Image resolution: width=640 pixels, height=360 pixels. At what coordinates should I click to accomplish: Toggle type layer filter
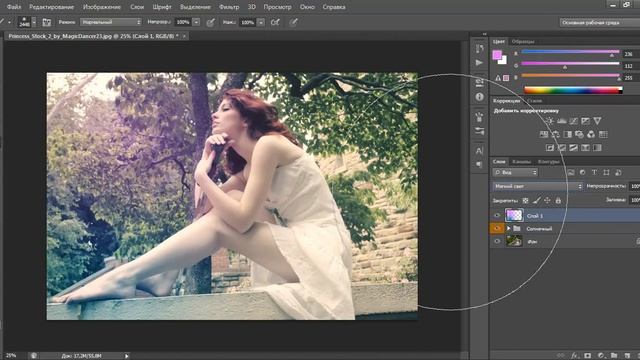[594, 173]
